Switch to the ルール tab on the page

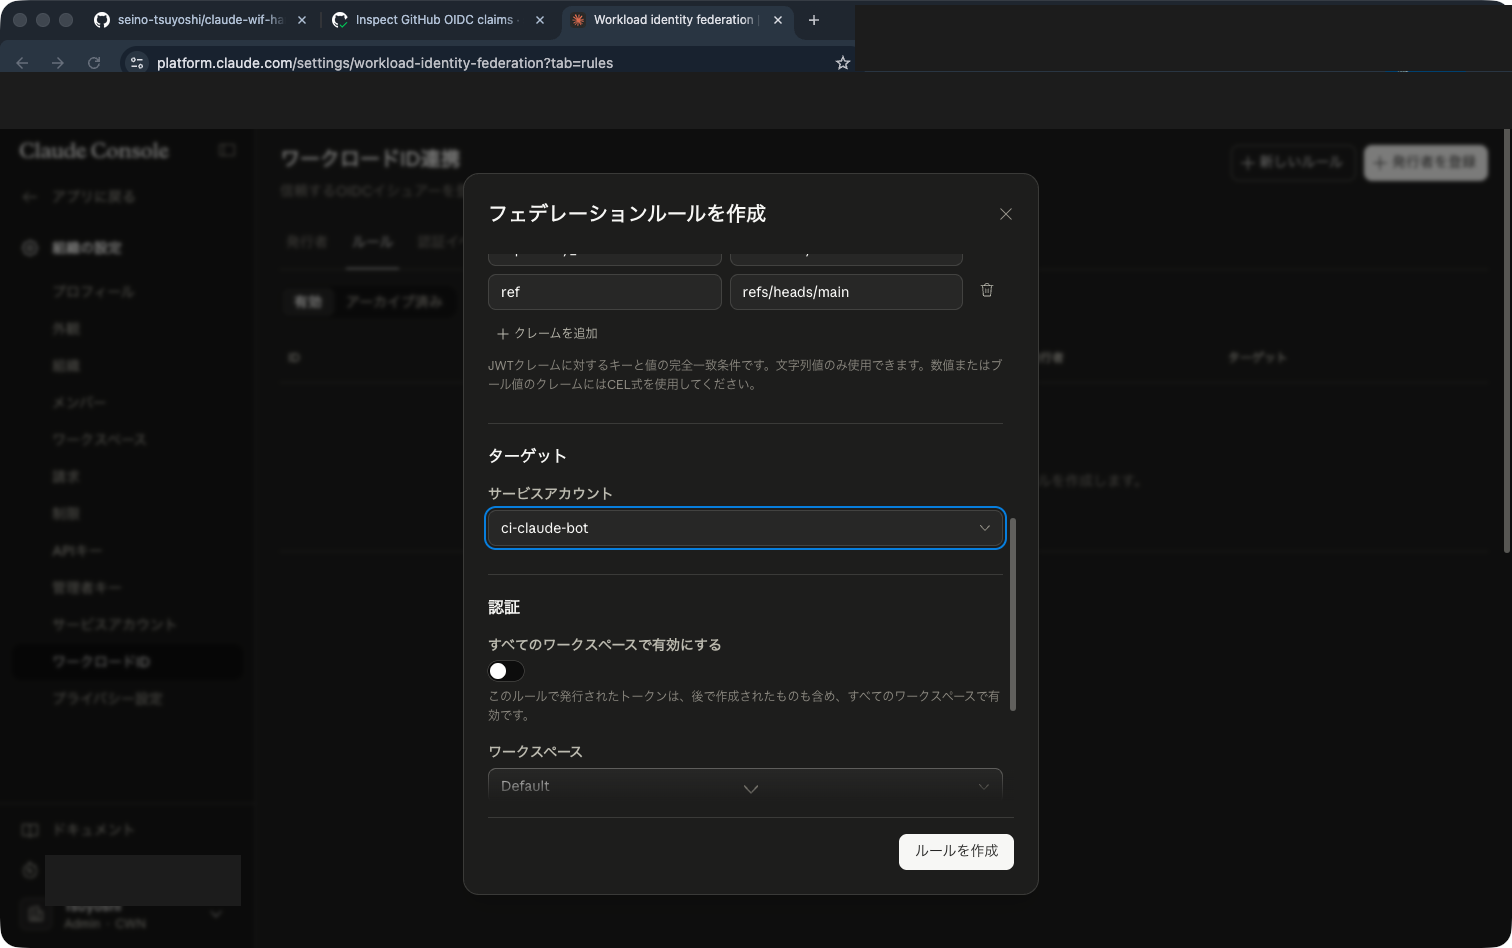(x=372, y=242)
